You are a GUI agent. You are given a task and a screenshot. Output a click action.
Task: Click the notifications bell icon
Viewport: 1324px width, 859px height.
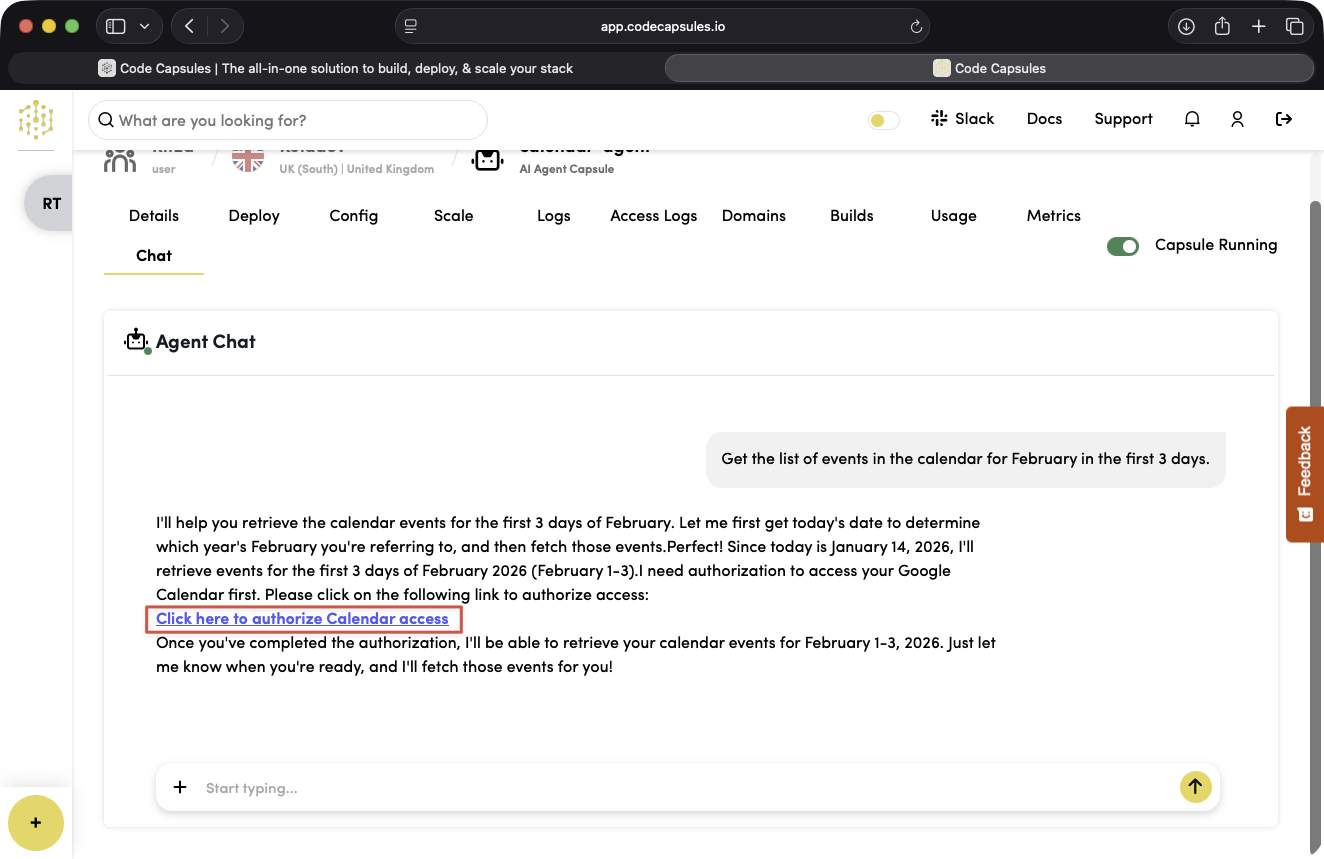pyautogui.click(x=1192, y=119)
